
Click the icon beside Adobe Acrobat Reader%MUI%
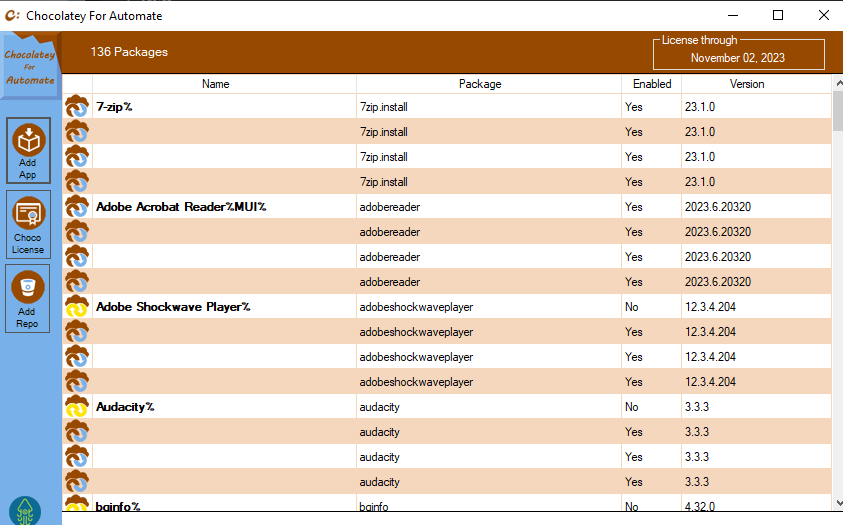(x=77, y=207)
